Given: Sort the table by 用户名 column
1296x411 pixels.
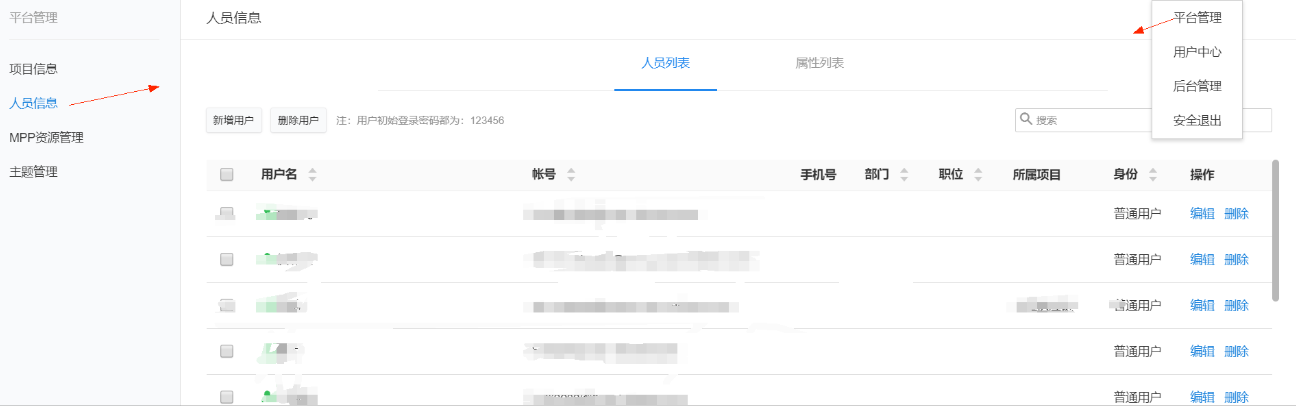Looking at the screenshot, I should pos(312,175).
